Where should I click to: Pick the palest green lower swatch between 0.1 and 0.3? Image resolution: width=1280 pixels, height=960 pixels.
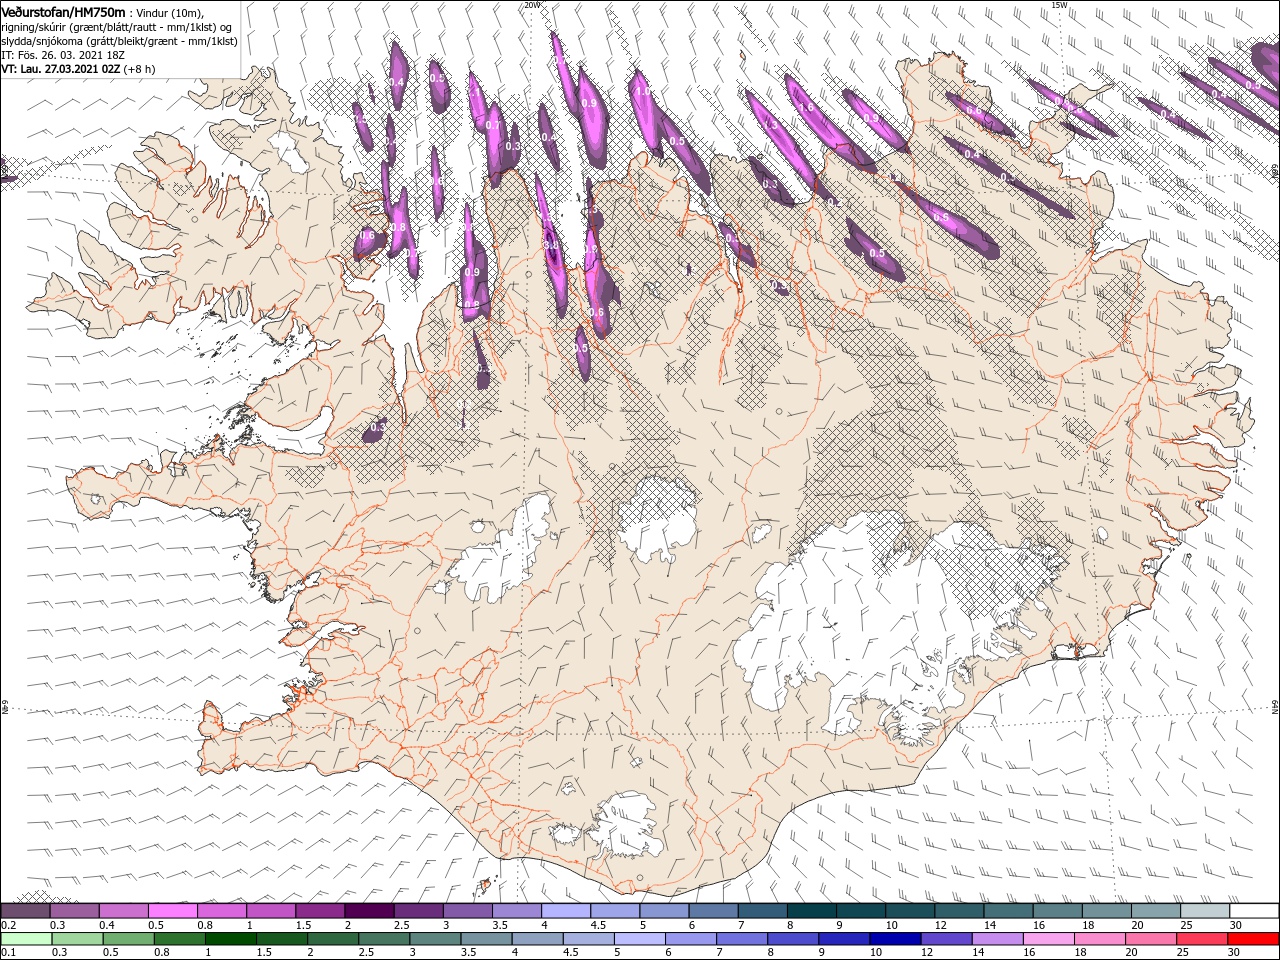coord(24,939)
